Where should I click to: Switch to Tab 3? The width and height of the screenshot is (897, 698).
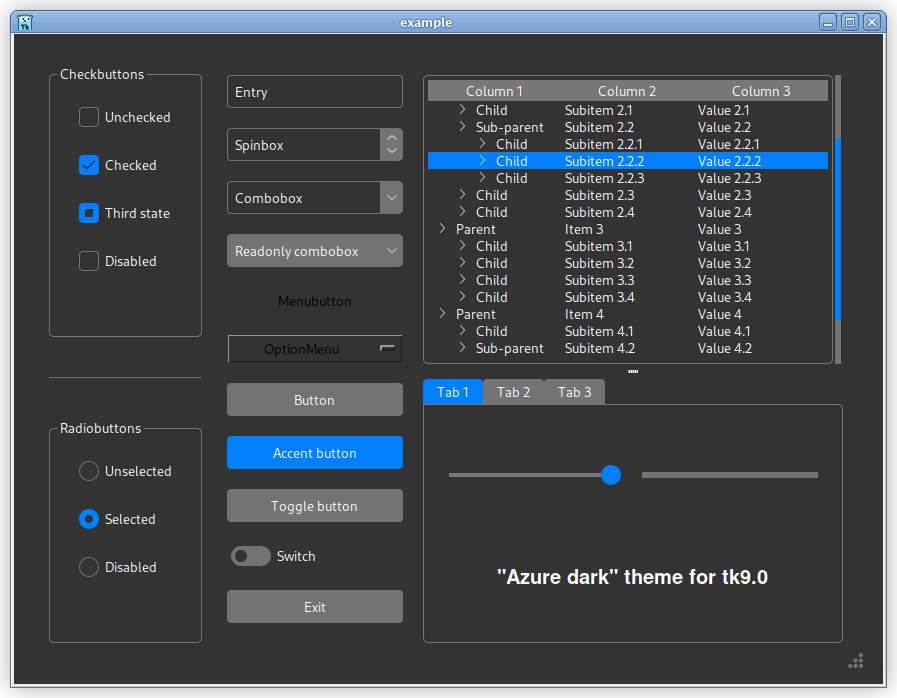pyautogui.click(x=574, y=392)
